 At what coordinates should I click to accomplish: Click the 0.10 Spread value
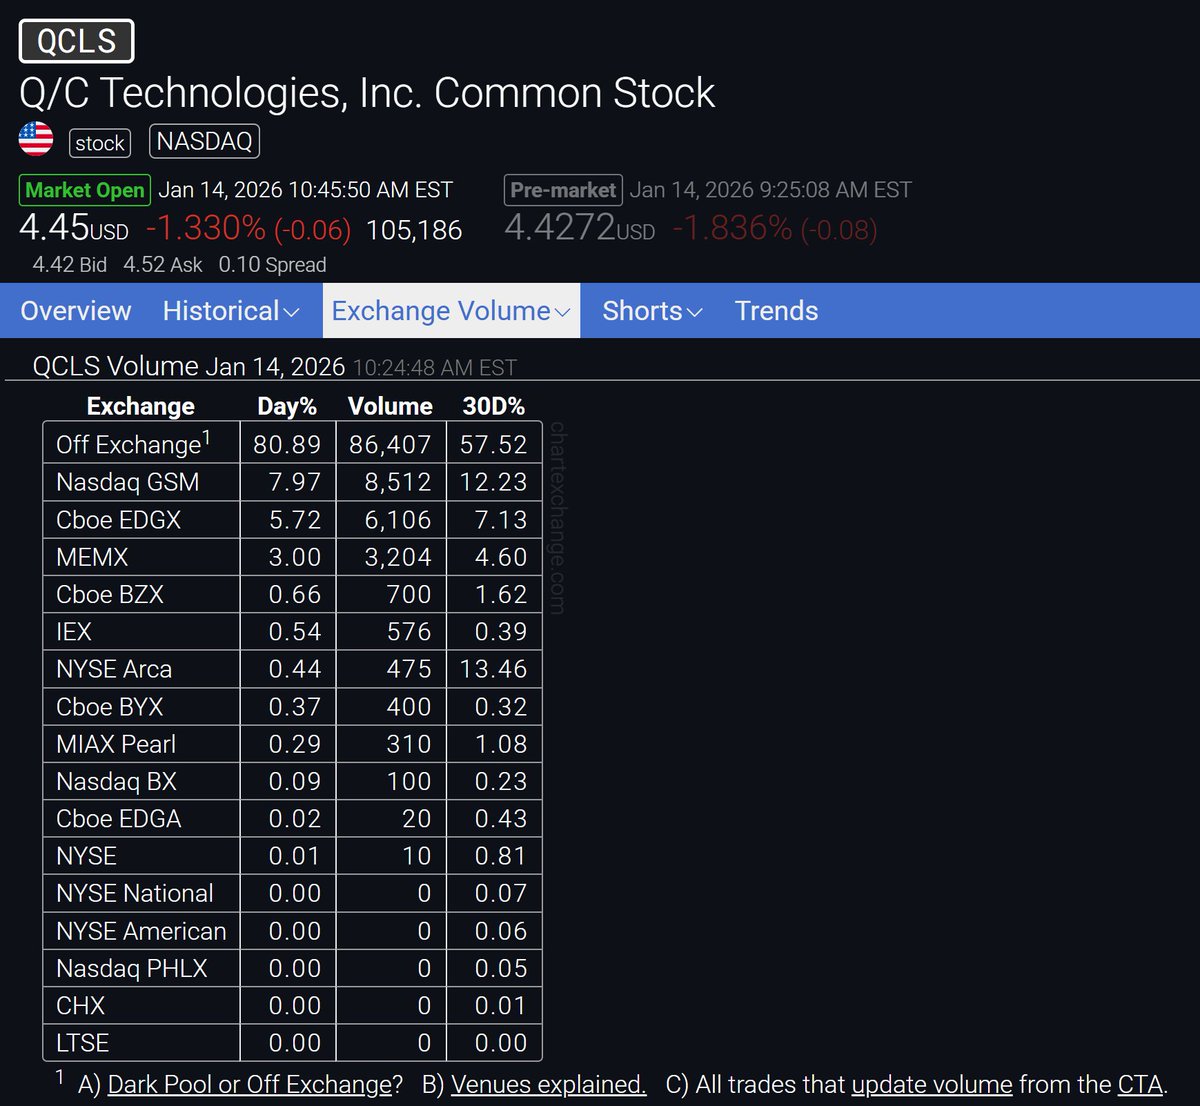[273, 265]
